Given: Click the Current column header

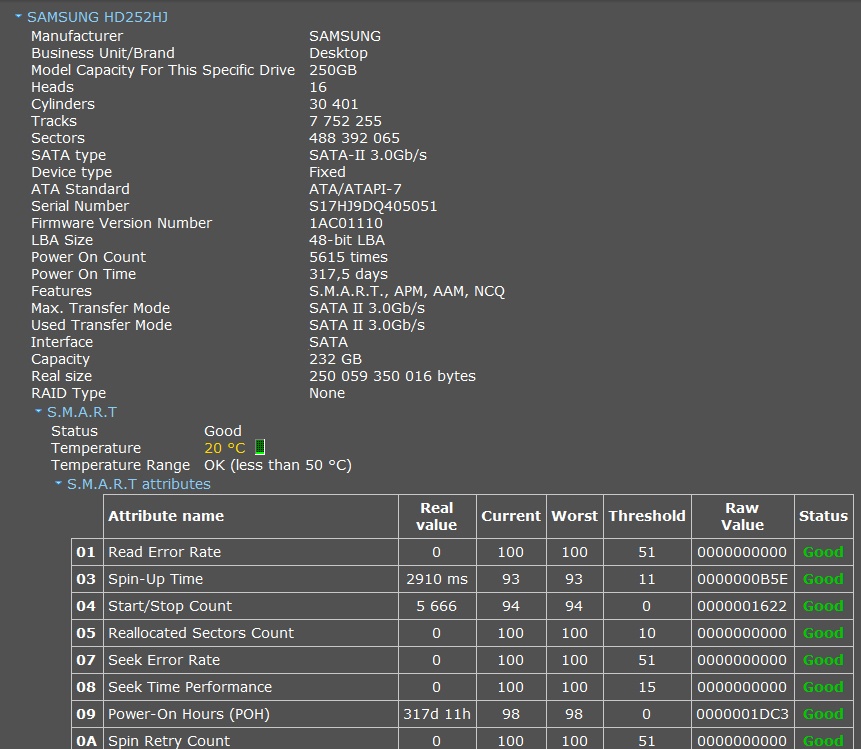Looking at the screenshot, I should 511,516.
